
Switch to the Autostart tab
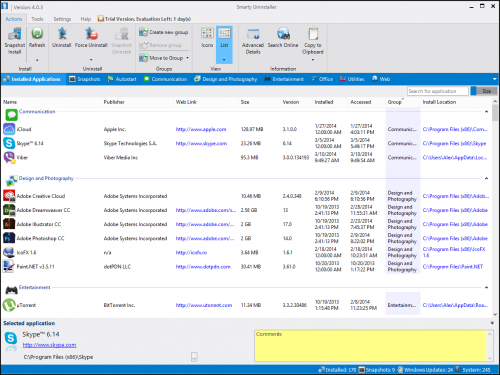(122, 79)
